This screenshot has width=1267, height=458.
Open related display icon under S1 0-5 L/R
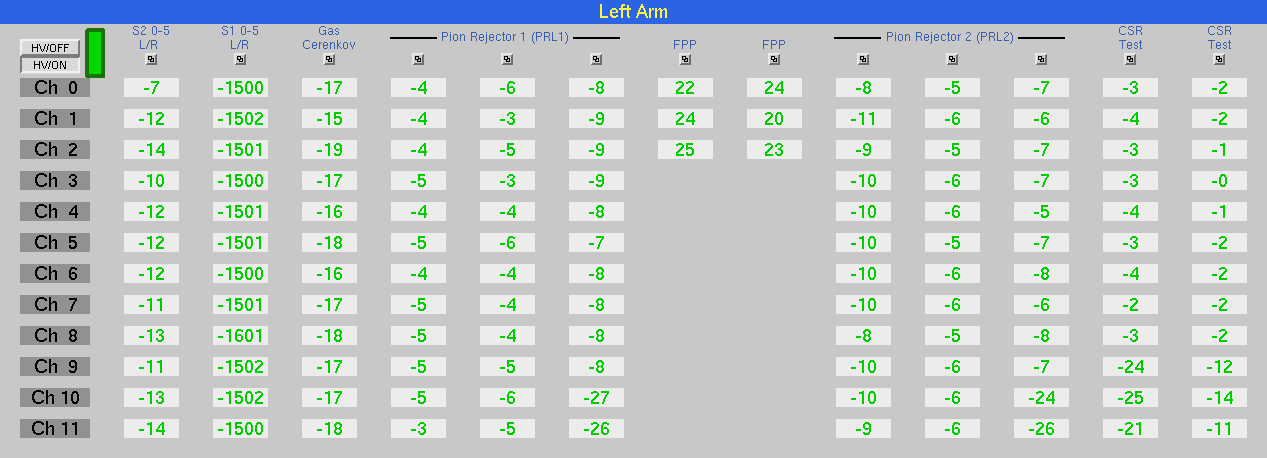tap(240, 59)
